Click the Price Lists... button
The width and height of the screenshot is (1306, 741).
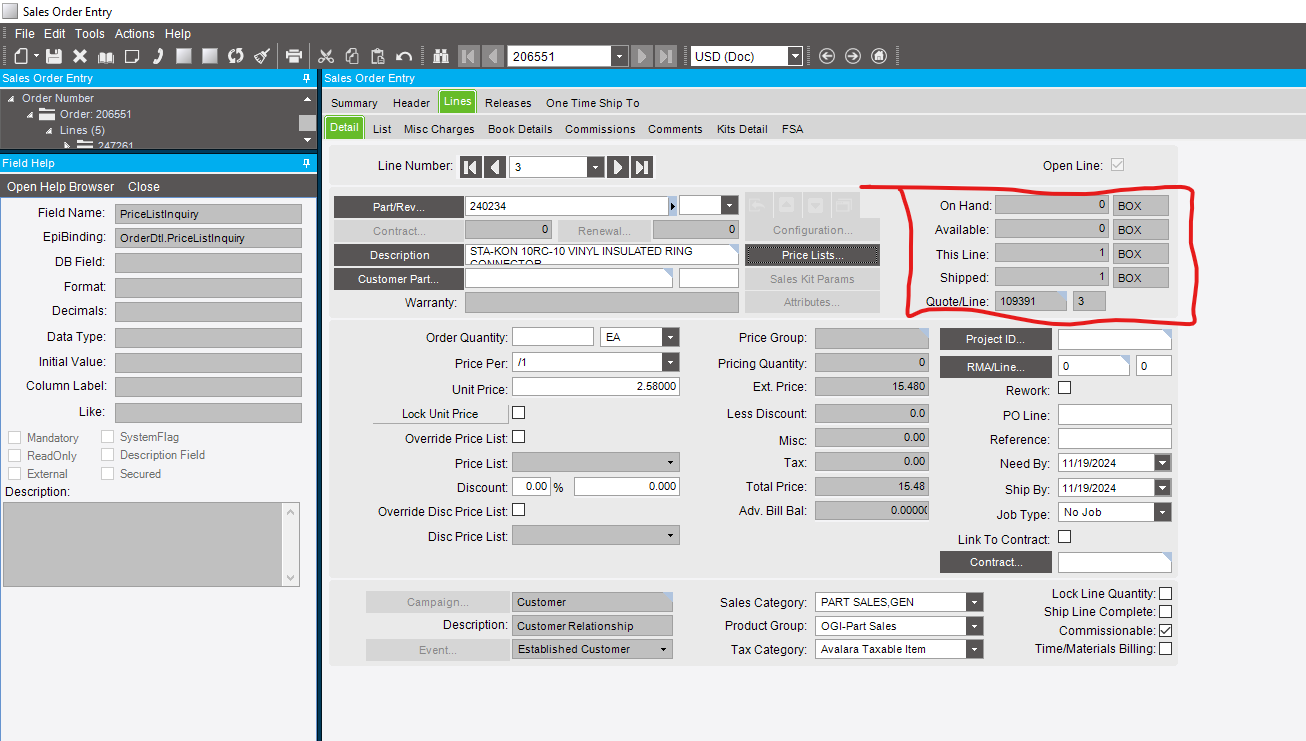[812, 255]
